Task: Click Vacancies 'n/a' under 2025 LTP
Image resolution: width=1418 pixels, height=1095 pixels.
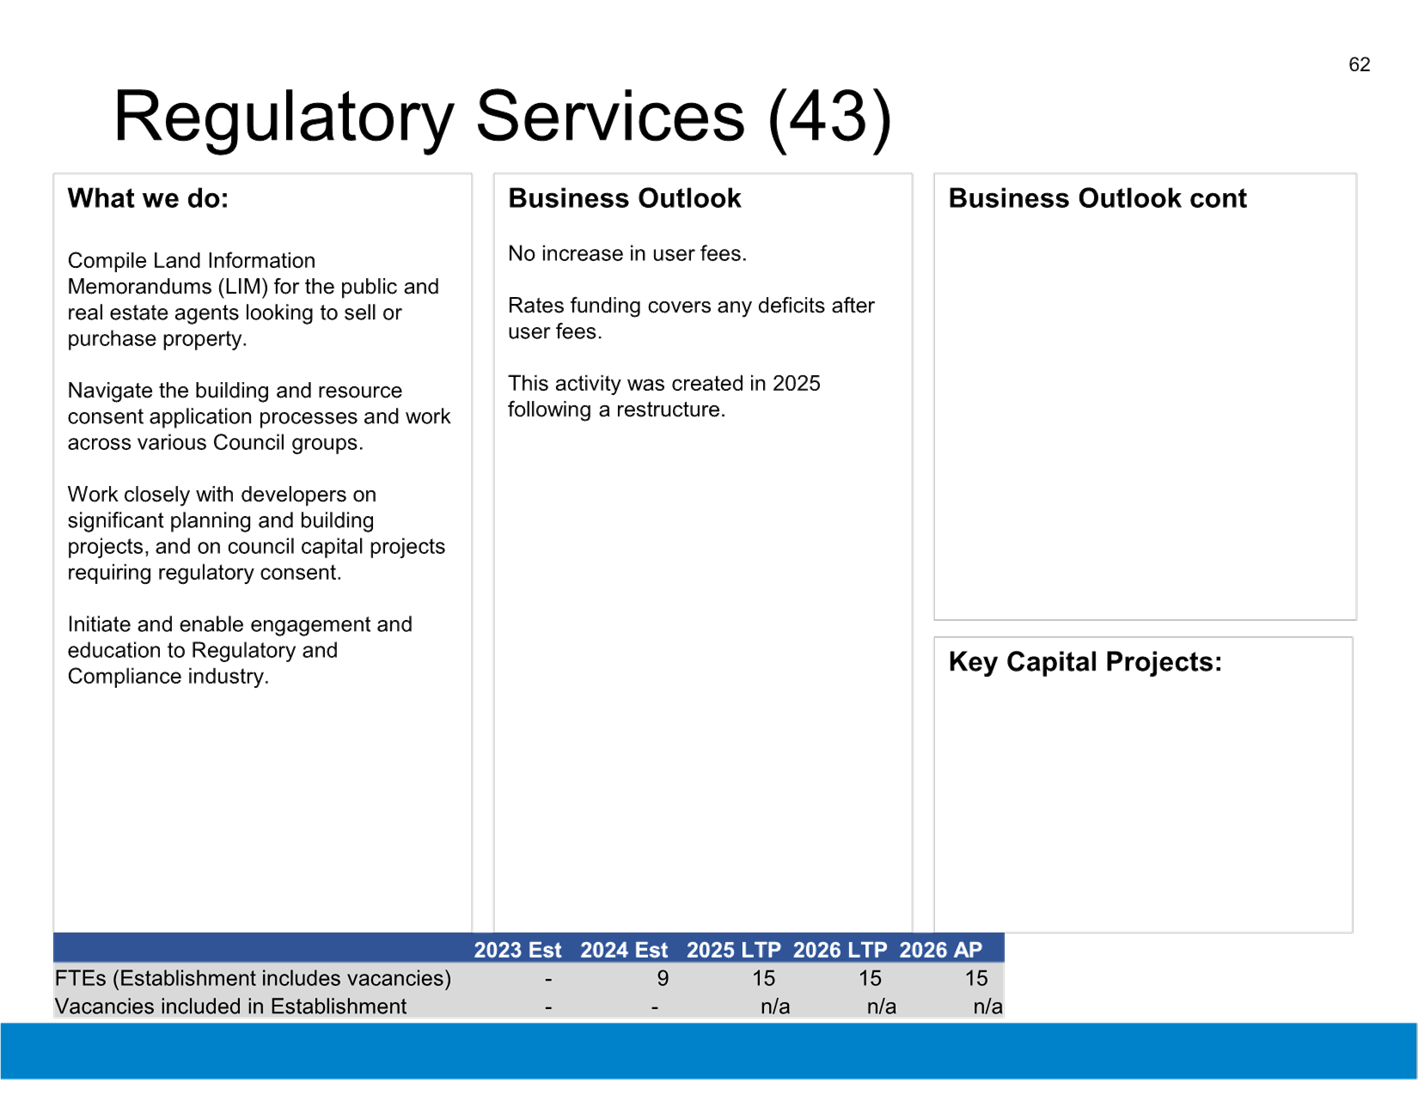Action: [775, 1007]
